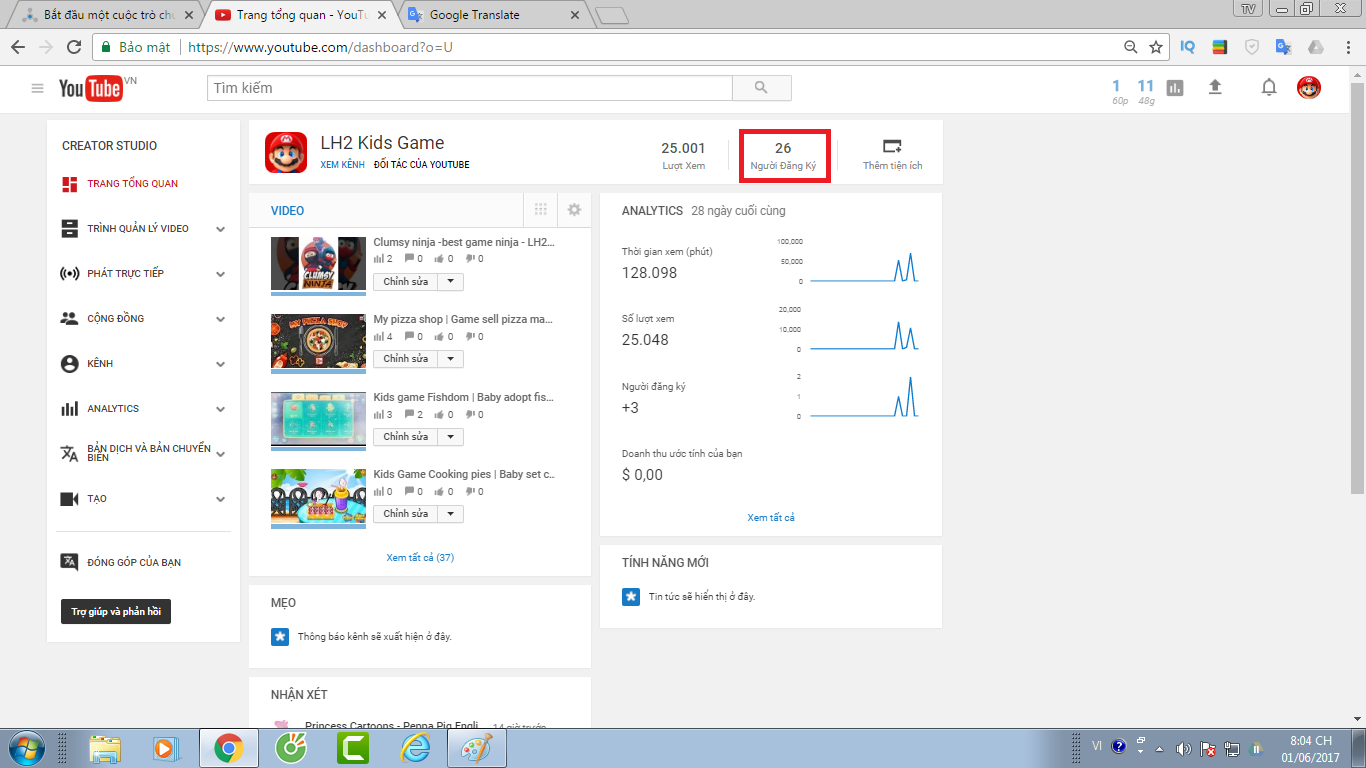Viewport: 1366px width, 768px height.
Task: Click the vidIQ extension icon
Action: pyautogui.click(x=1187, y=47)
